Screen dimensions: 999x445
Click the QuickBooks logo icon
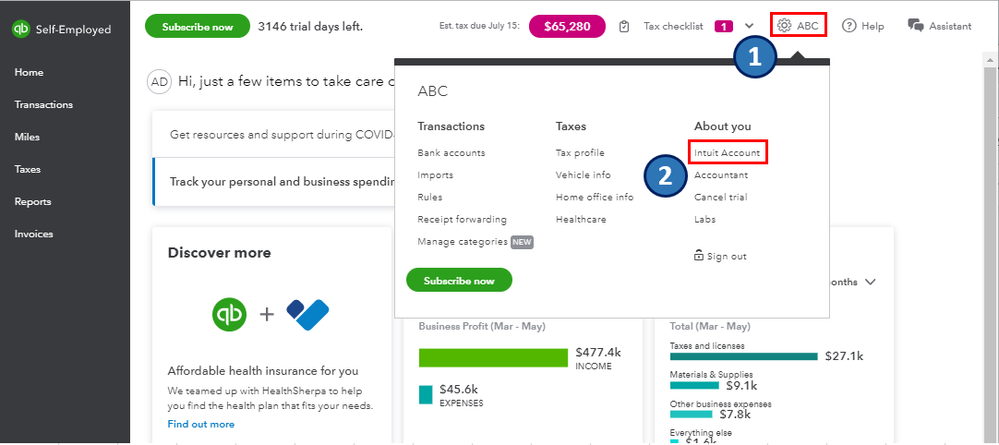click(x=20, y=29)
